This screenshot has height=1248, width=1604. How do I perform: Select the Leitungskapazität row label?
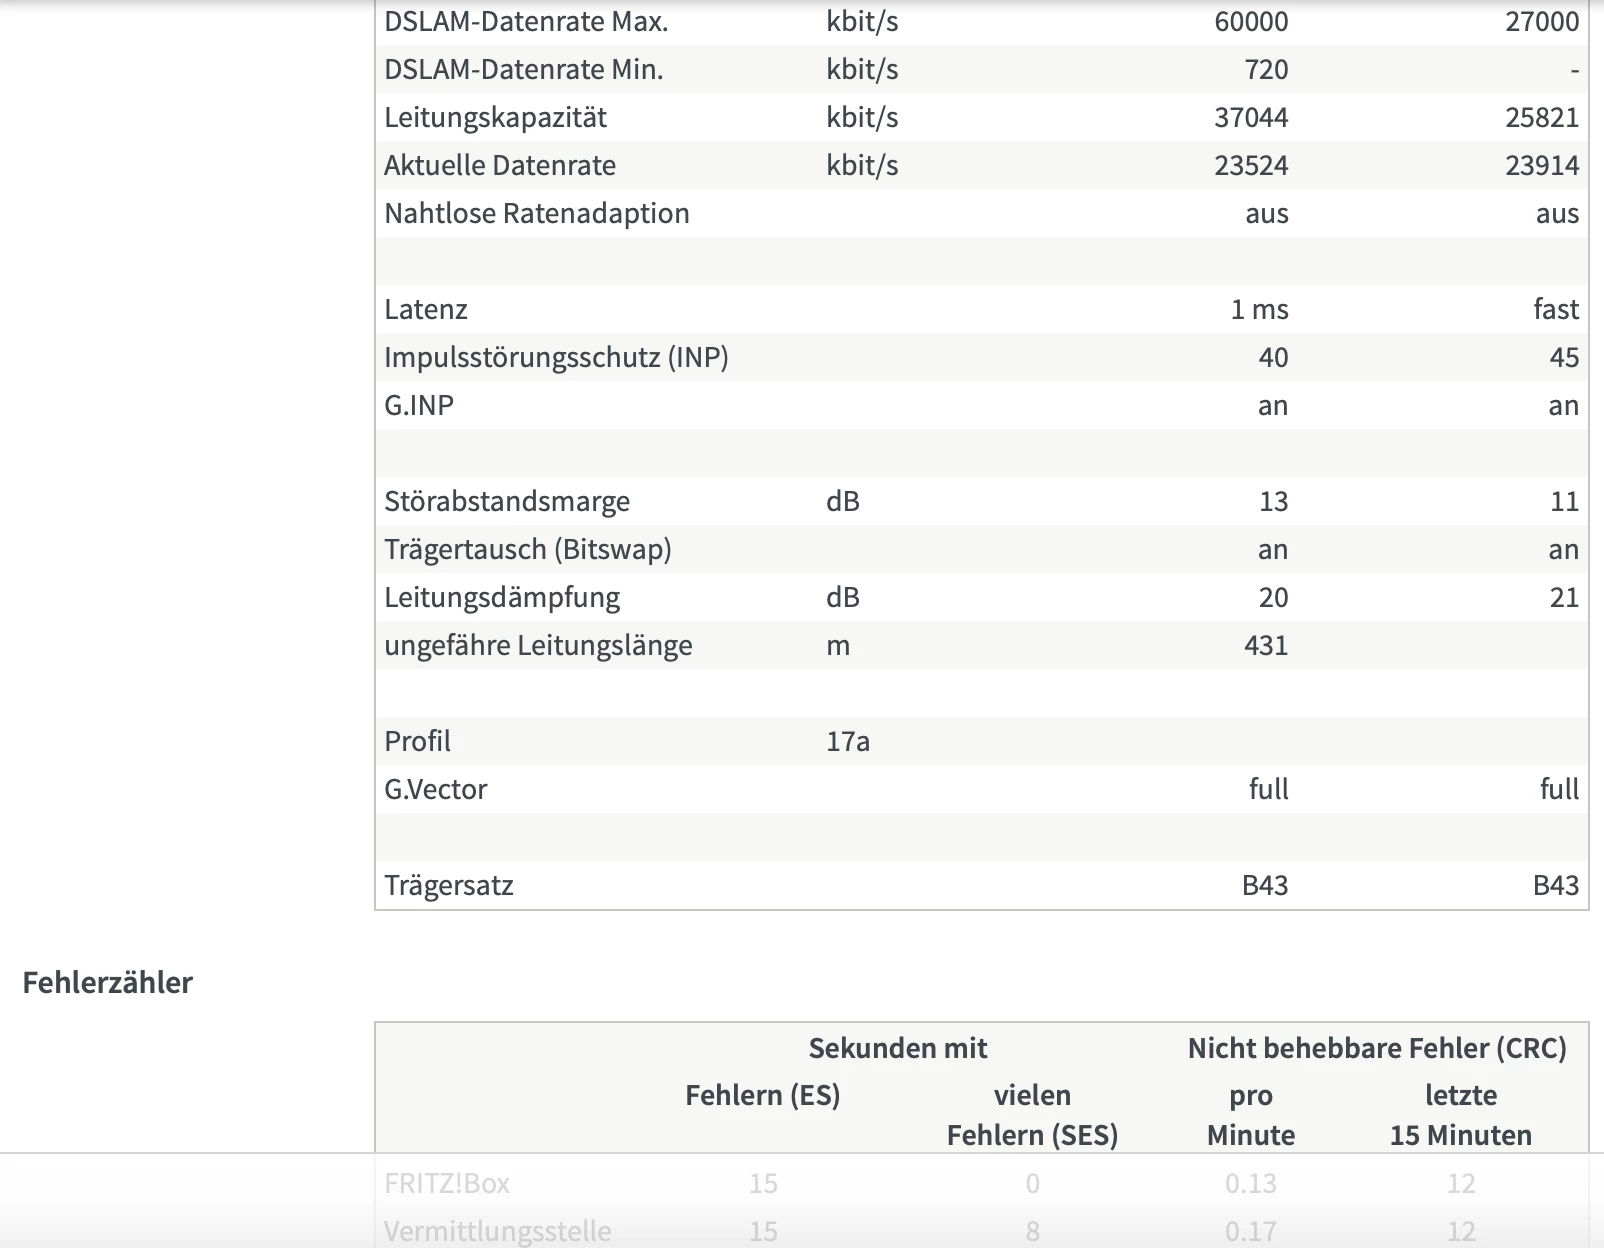tap(495, 117)
